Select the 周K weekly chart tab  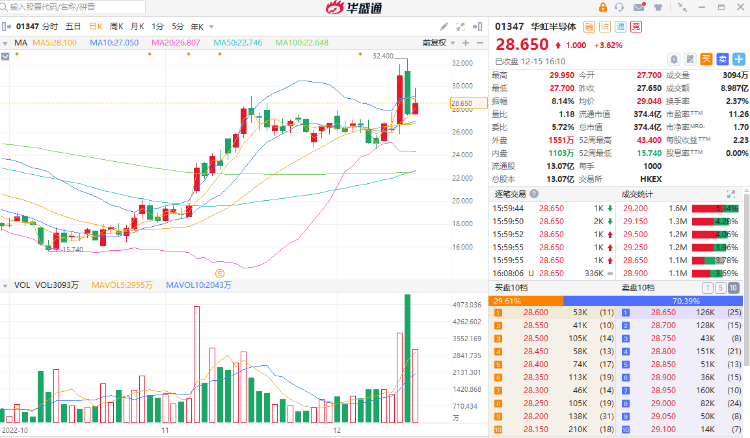pos(117,27)
